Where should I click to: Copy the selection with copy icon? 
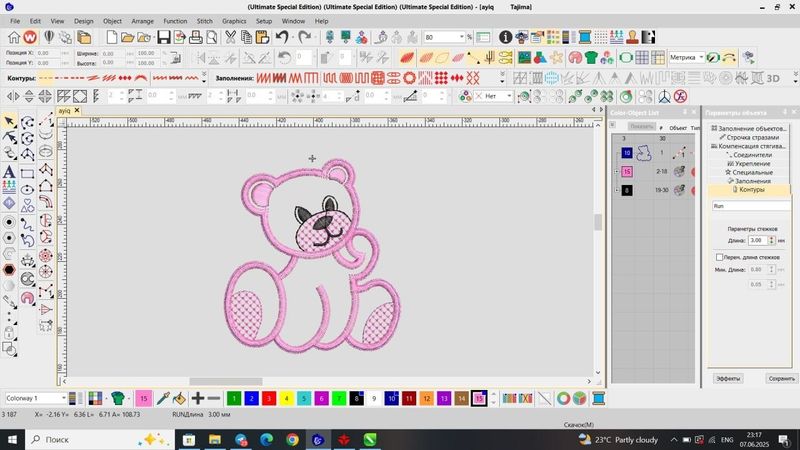(x=246, y=37)
